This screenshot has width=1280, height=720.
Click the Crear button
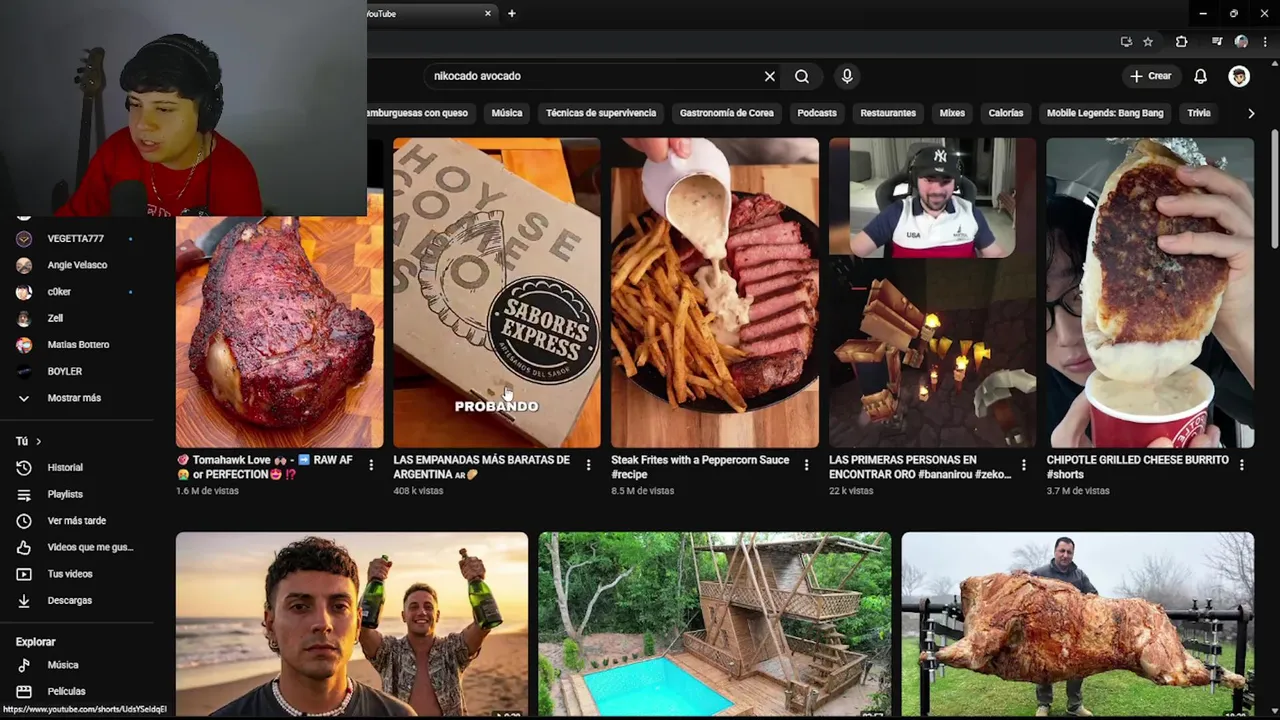[x=1150, y=76]
